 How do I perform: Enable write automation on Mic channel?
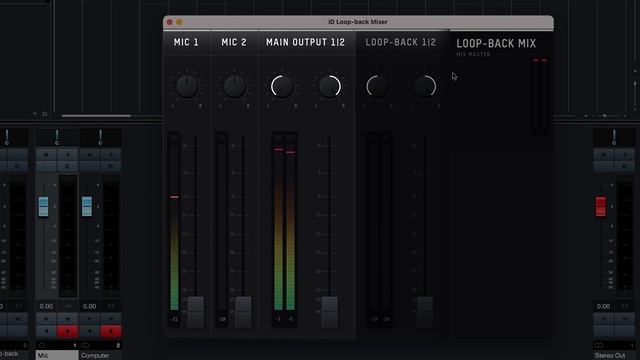67,318
